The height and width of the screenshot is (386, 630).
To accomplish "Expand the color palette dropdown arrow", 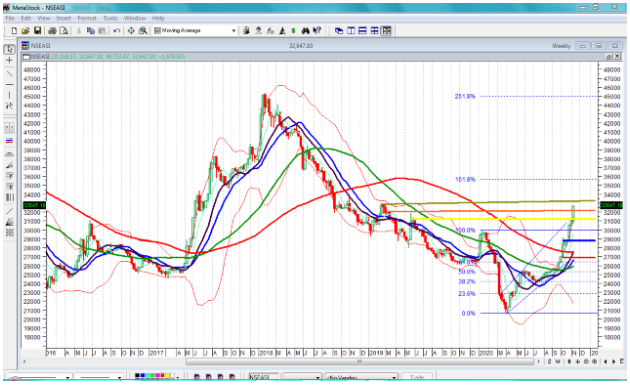I will [178, 377].
